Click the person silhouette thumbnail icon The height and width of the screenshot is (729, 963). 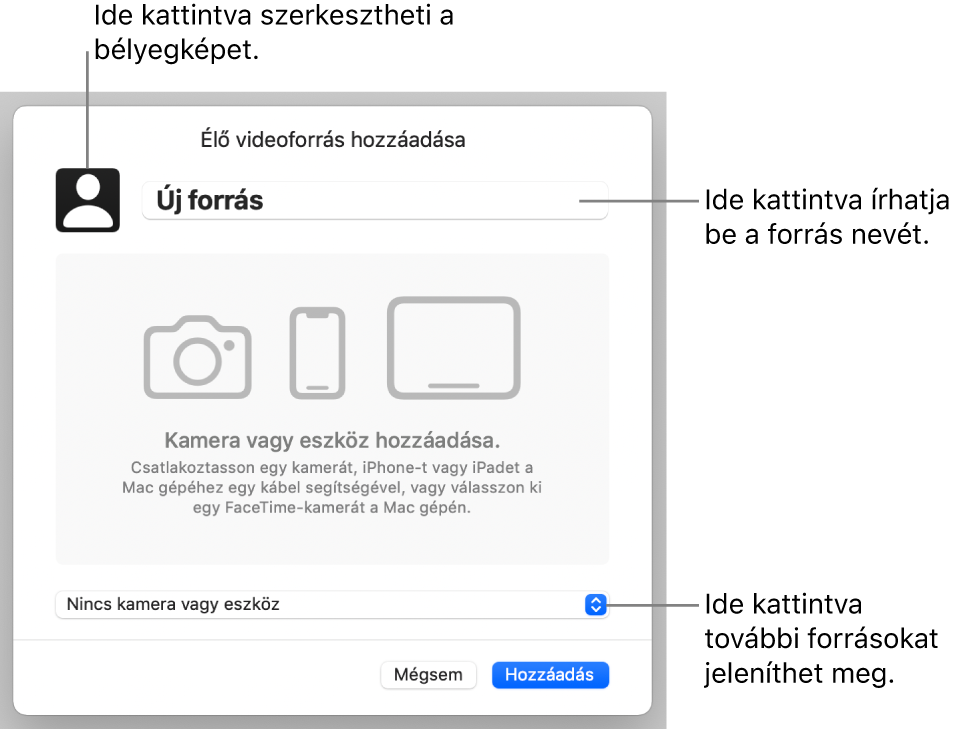pos(87,199)
